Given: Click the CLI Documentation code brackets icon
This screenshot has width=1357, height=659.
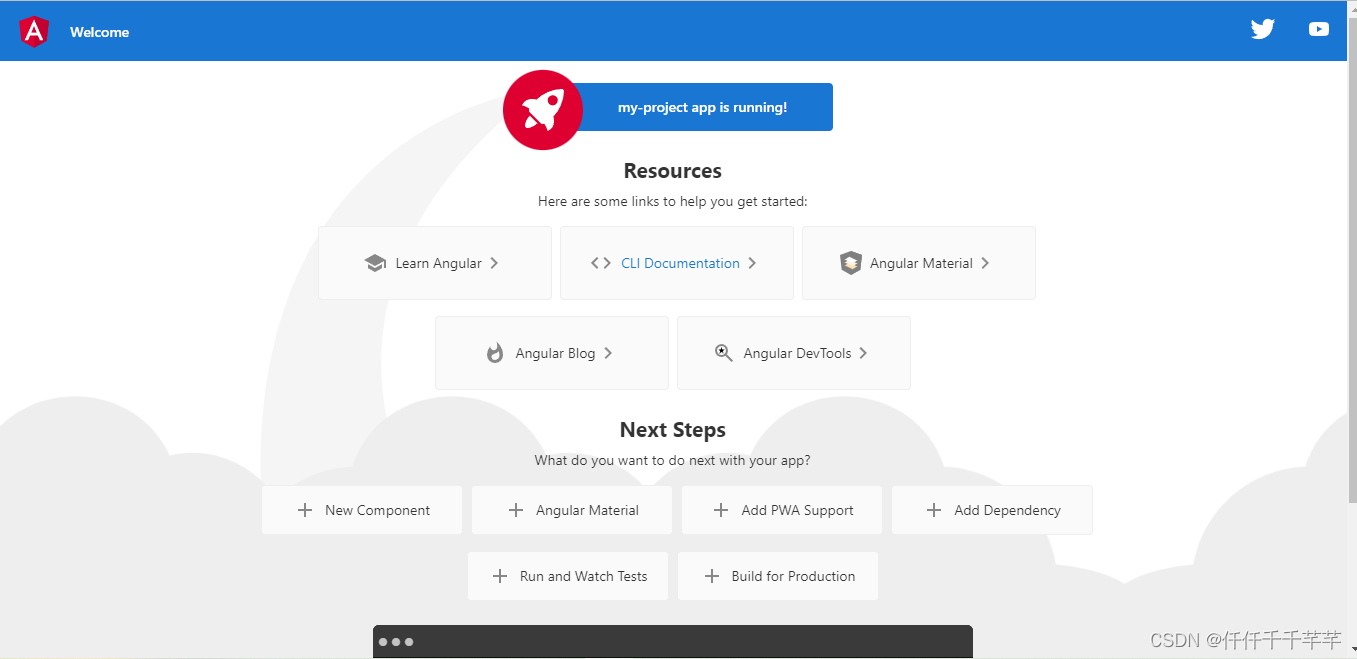Looking at the screenshot, I should click(x=600, y=264).
